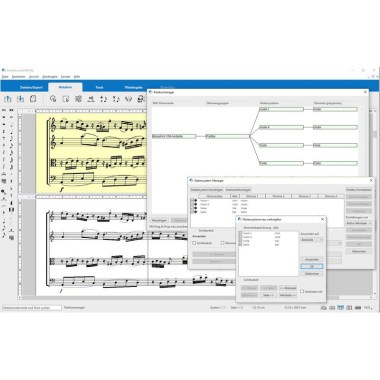380x380 pixels.
Task: Switch to the Tools ribbon tab
Action: pyautogui.click(x=99, y=87)
